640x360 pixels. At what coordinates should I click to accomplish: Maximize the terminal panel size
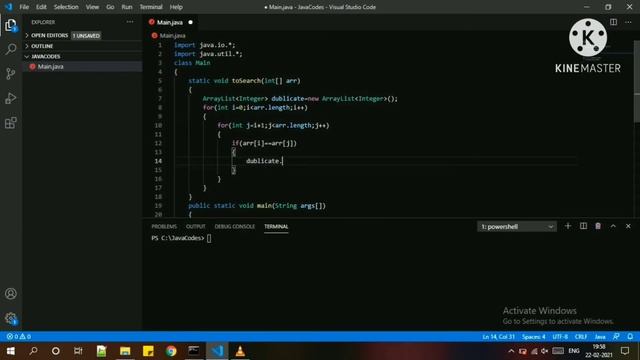coord(613,226)
